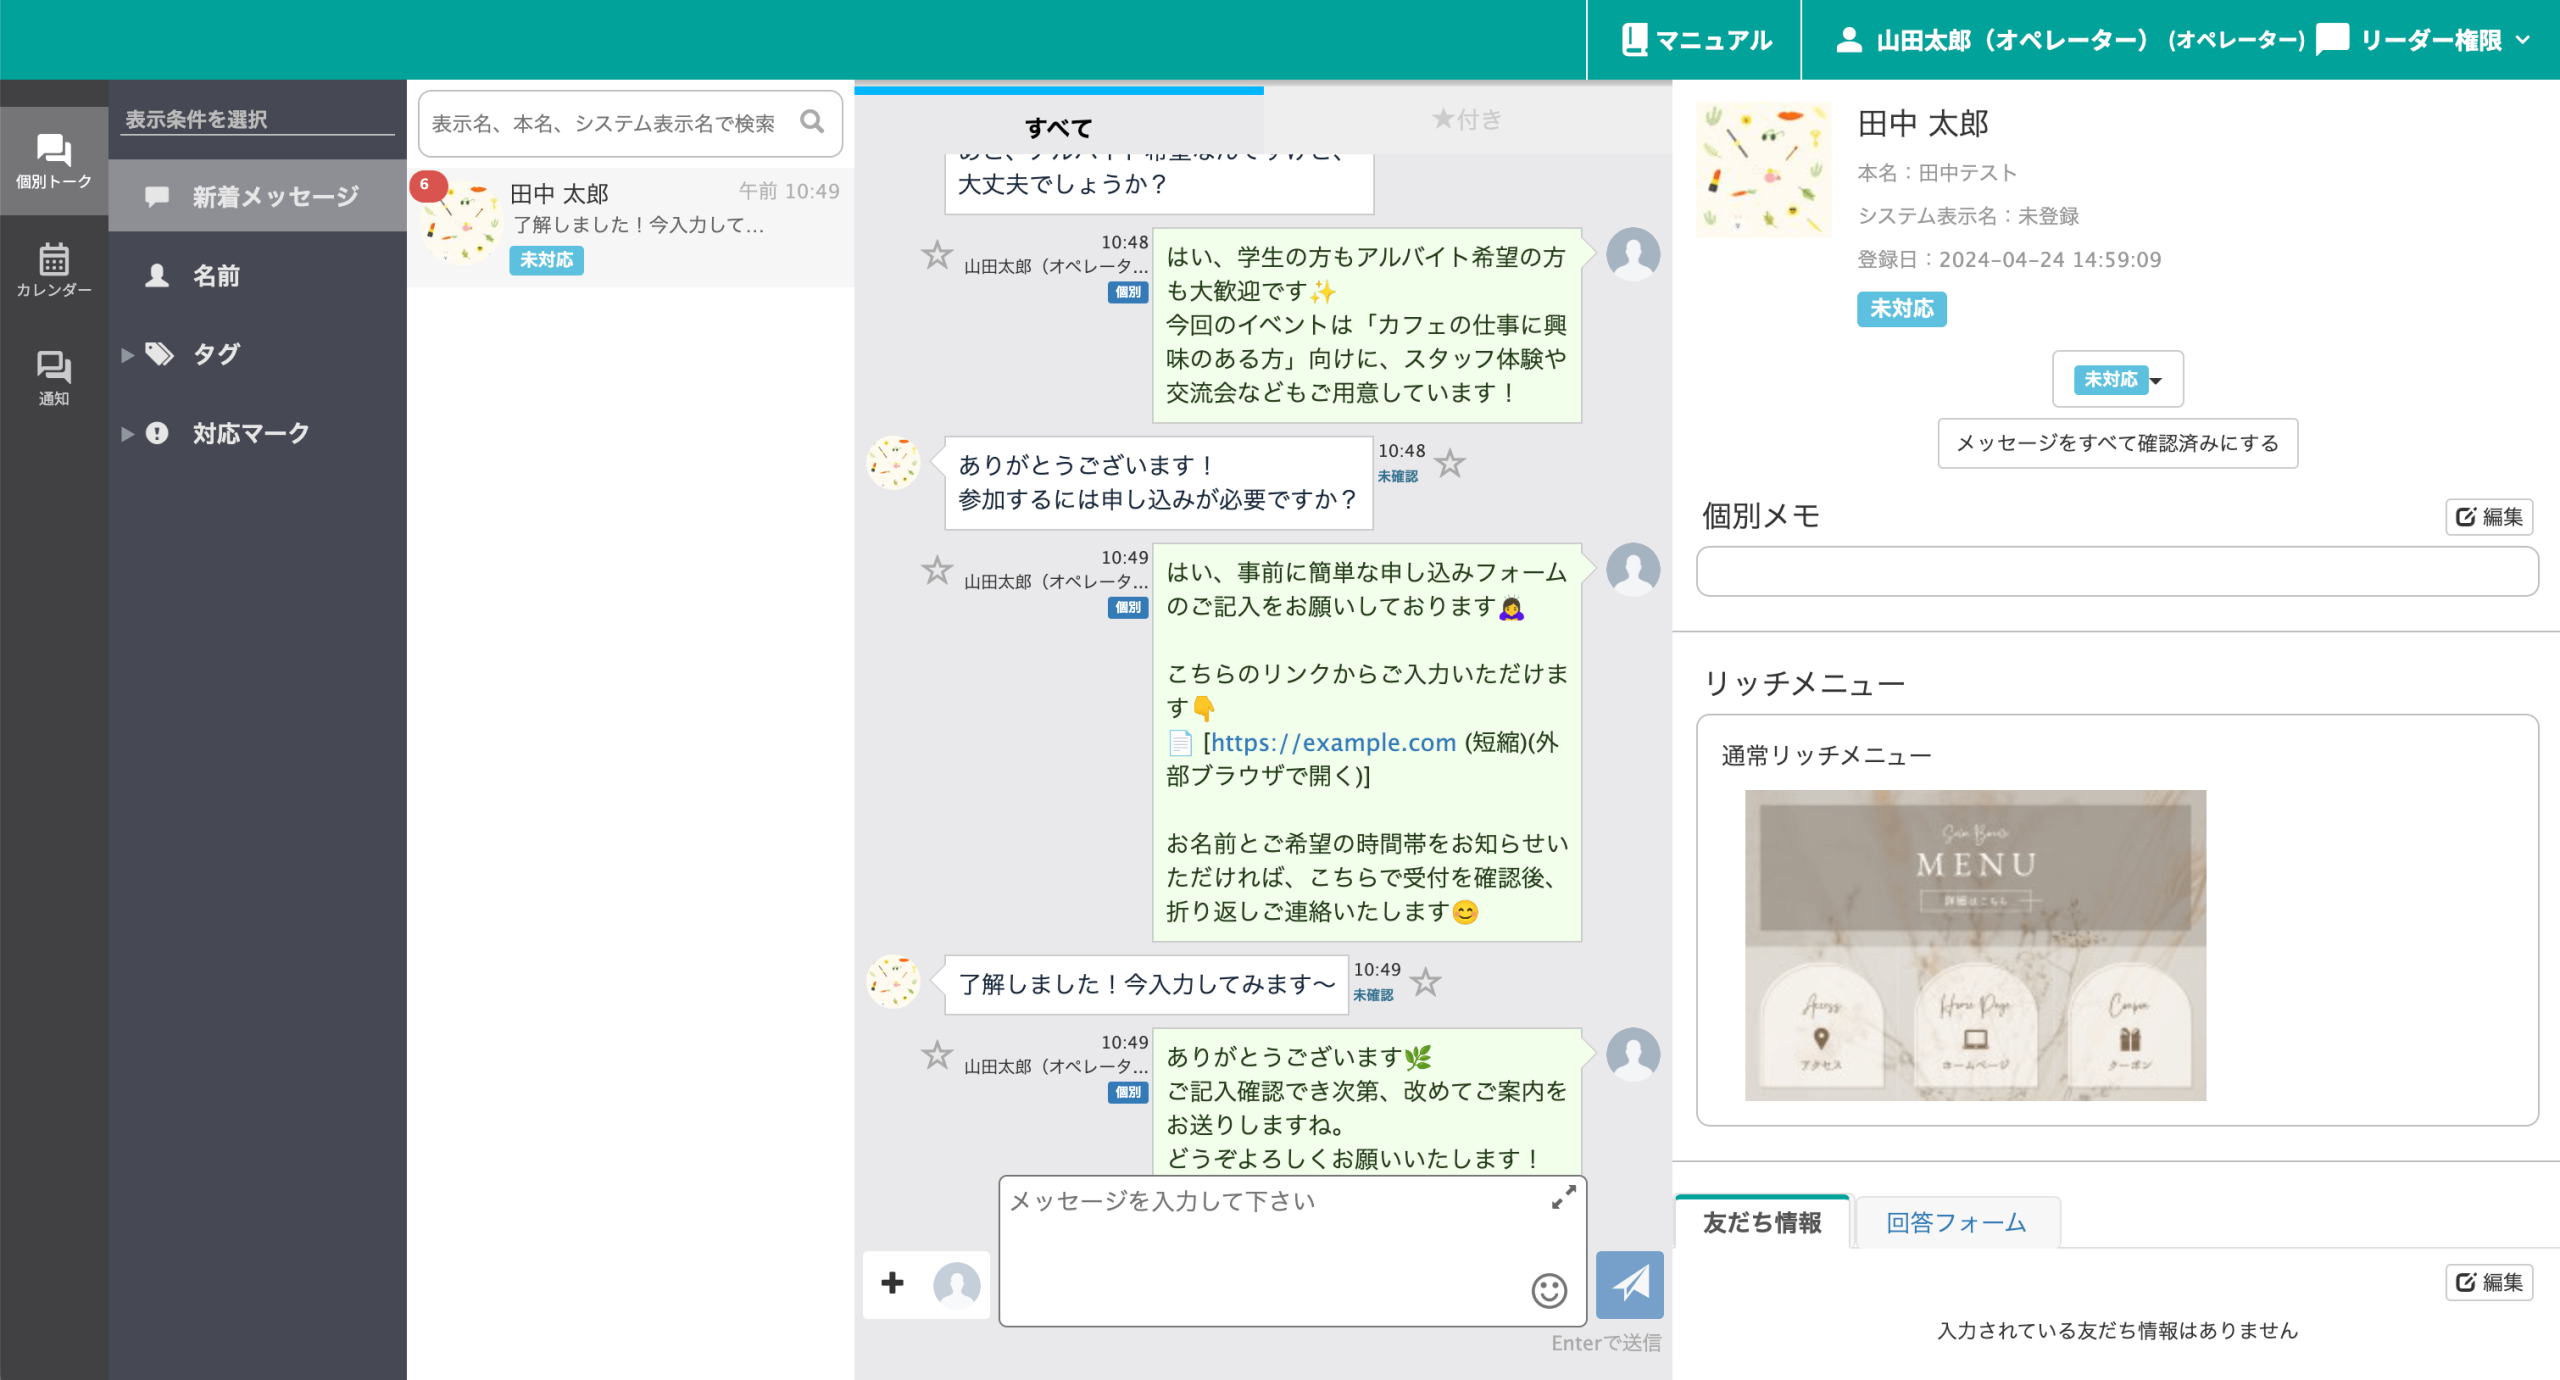Image resolution: width=2560 pixels, height=1380 pixels.
Task: Expand the 対応マーク filter tree
Action: [127, 434]
